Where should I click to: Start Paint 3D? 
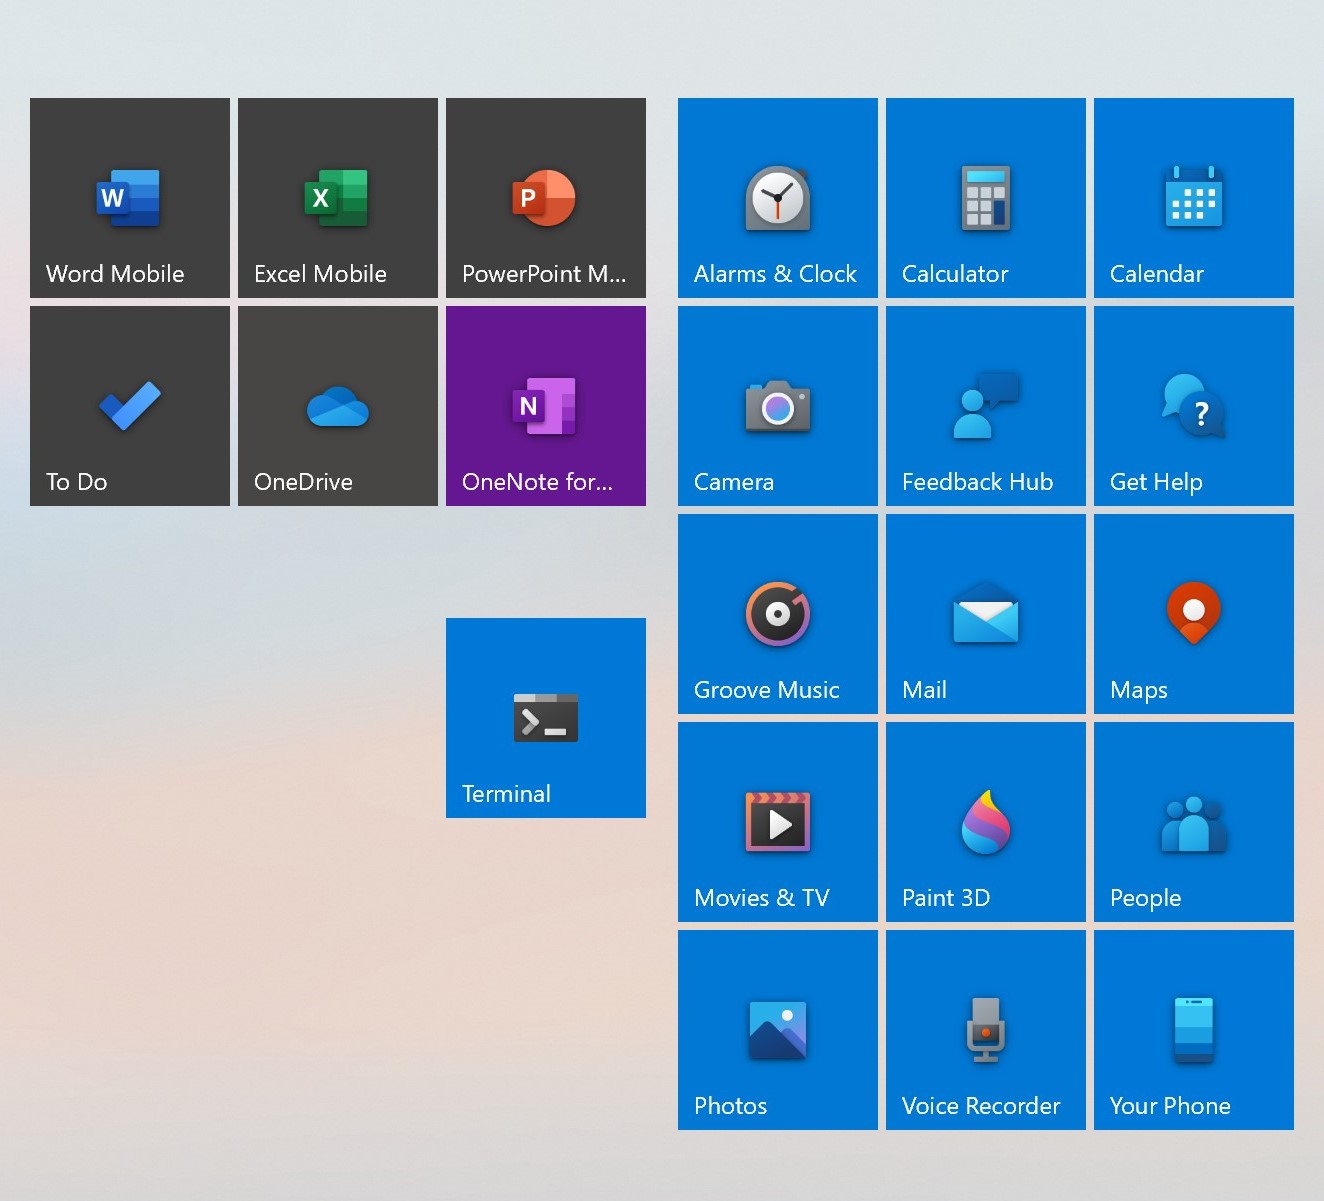(x=985, y=822)
